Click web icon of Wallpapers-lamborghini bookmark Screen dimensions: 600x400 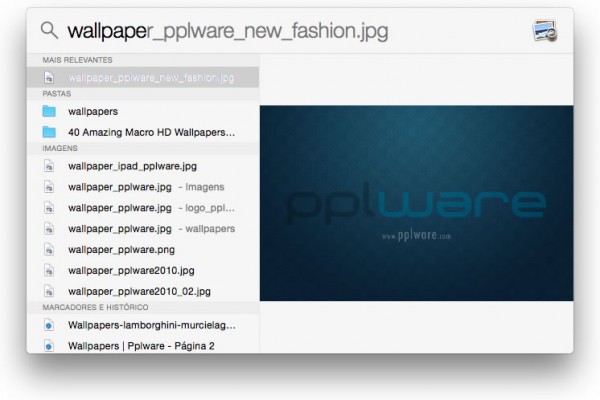[x=49, y=325]
